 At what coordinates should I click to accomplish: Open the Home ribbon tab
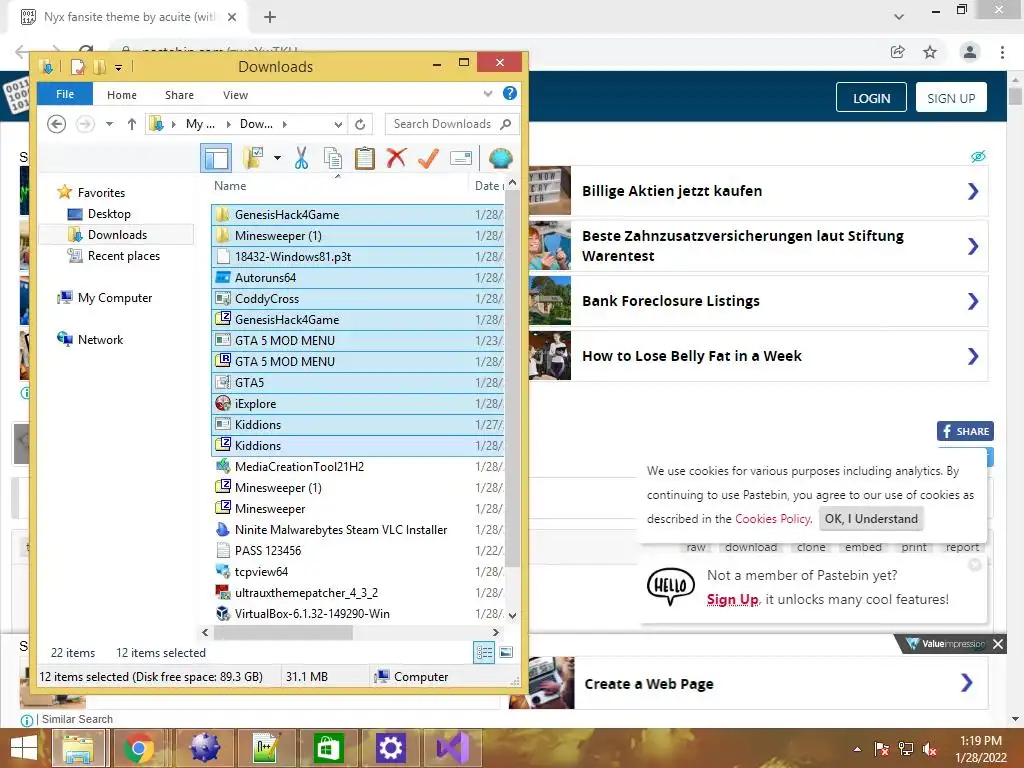tap(122, 95)
